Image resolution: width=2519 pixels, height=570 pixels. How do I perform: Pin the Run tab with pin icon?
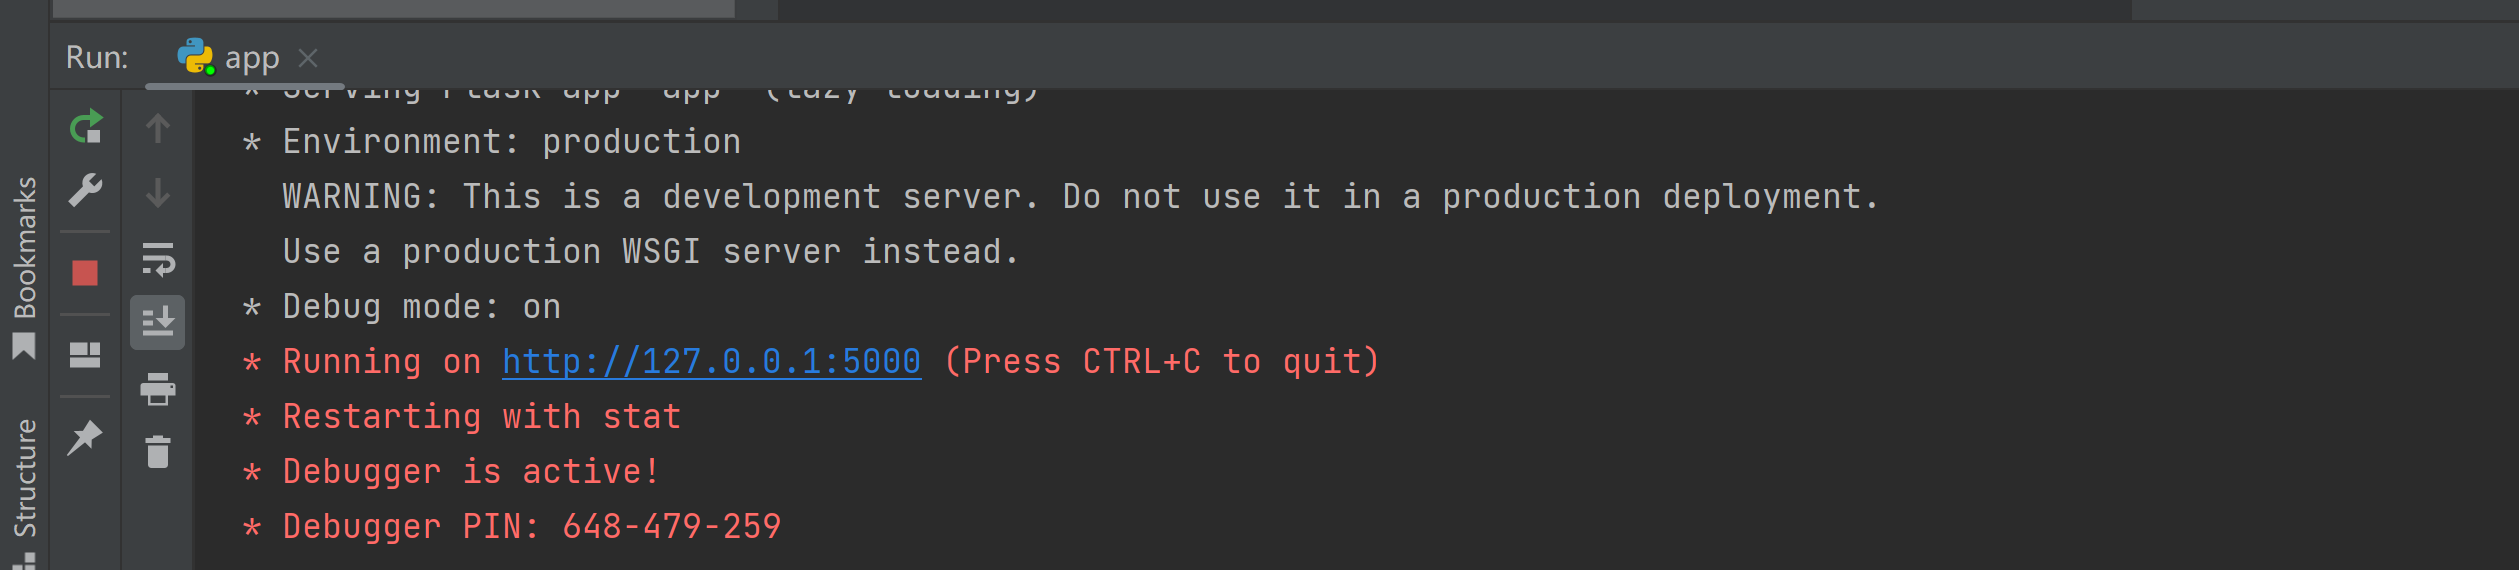point(85,437)
